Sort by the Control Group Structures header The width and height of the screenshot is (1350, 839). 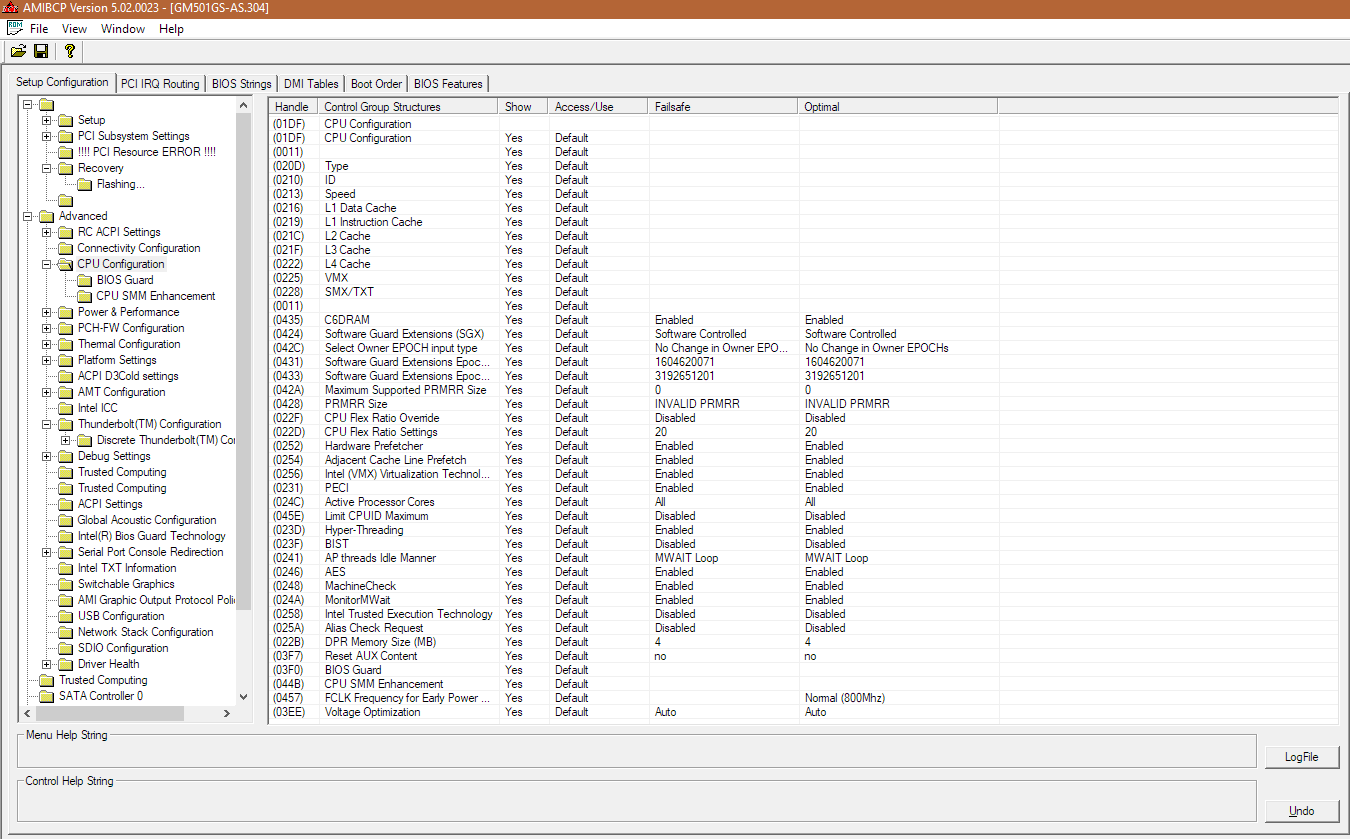(408, 106)
